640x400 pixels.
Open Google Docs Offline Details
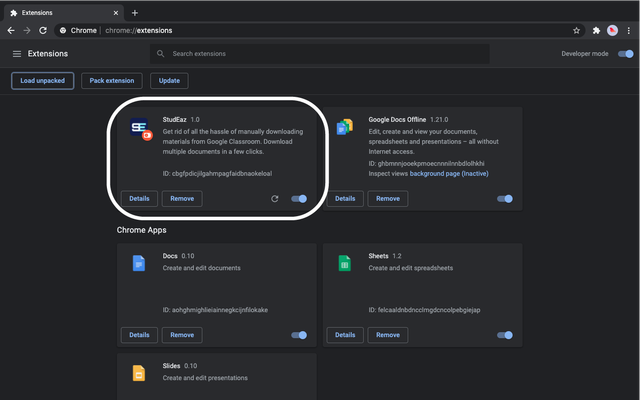tap(345, 199)
